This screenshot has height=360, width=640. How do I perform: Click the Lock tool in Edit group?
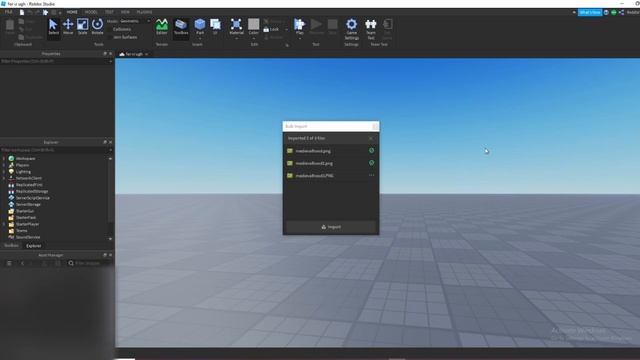pos(271,29)
